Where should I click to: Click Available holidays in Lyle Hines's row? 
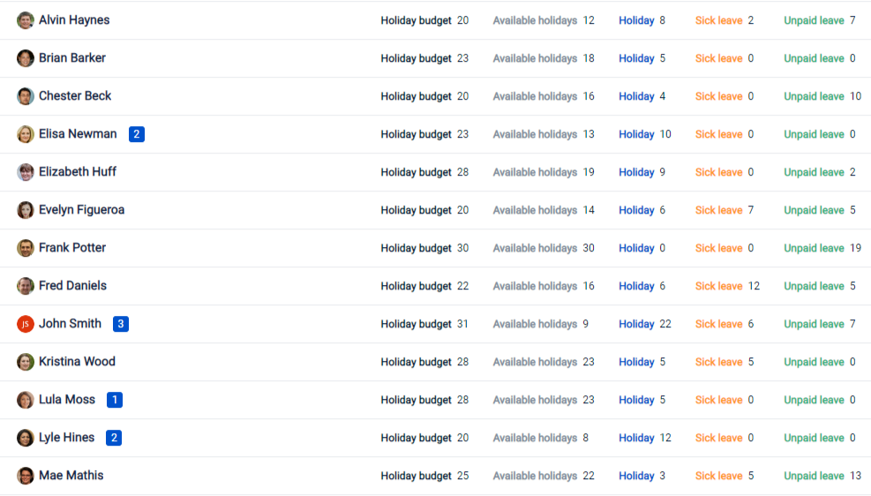click(535, 438)
